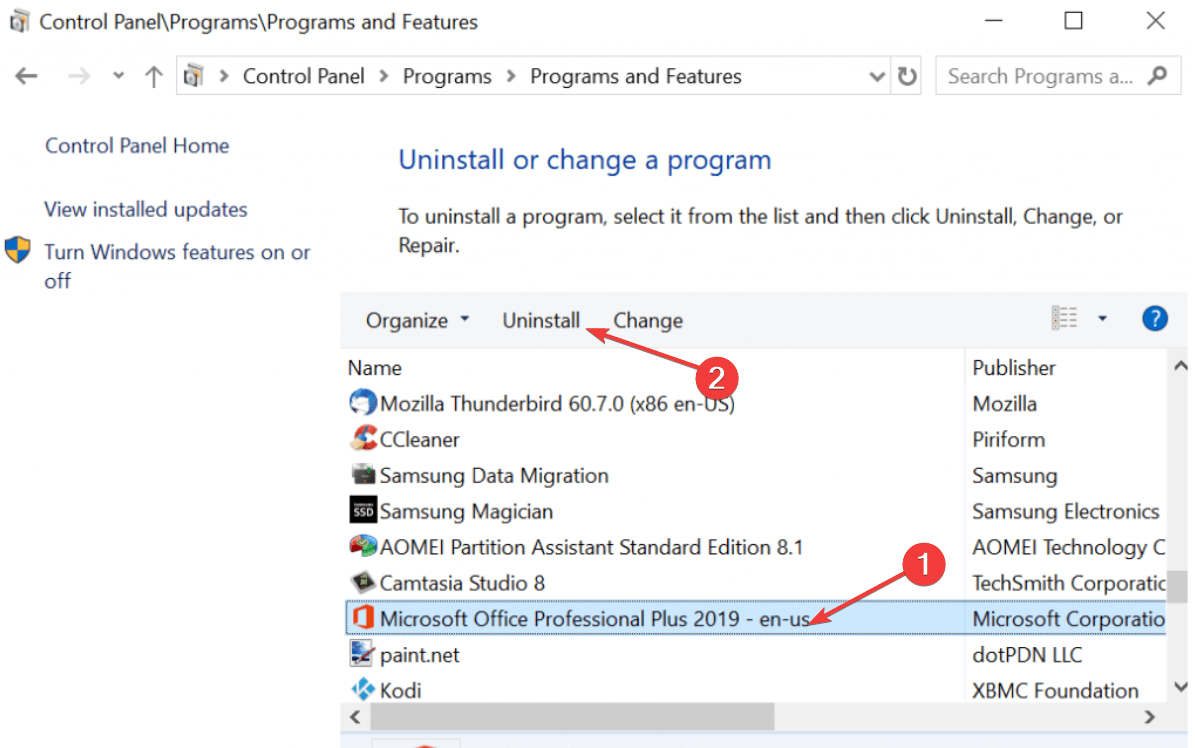Select the Microsoft Office icon
Viewport: 1195px width, 748px height.
click(364, 618)
